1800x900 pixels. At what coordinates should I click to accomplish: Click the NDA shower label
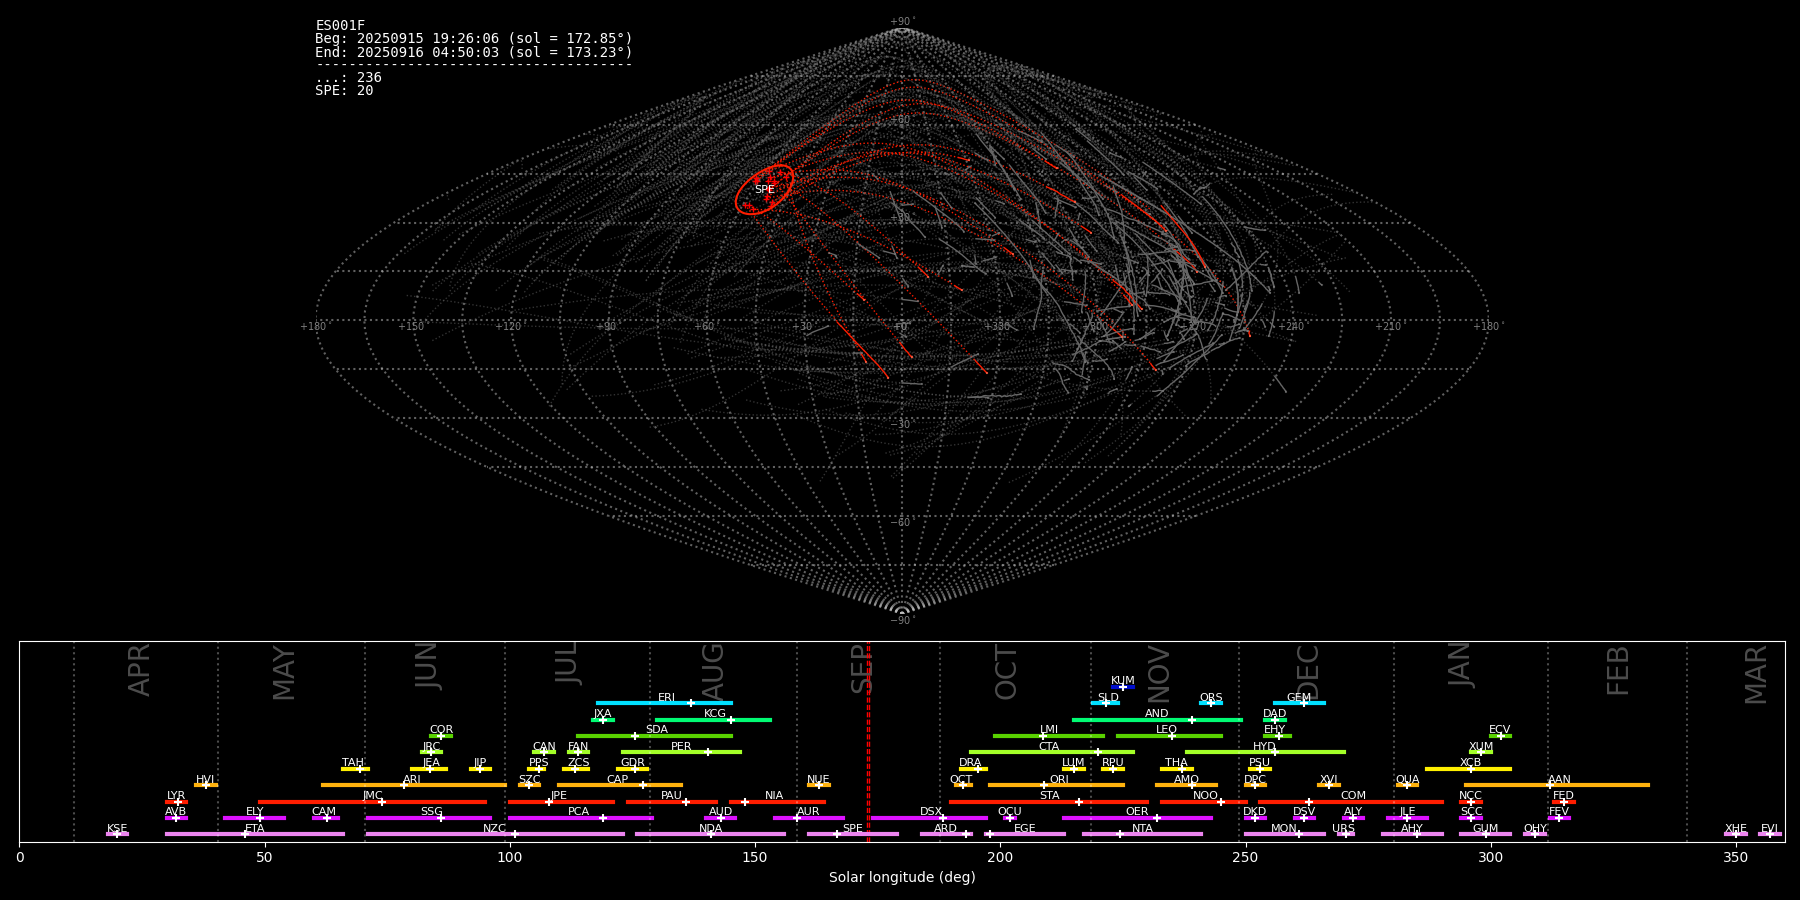(x=711, y=829)
